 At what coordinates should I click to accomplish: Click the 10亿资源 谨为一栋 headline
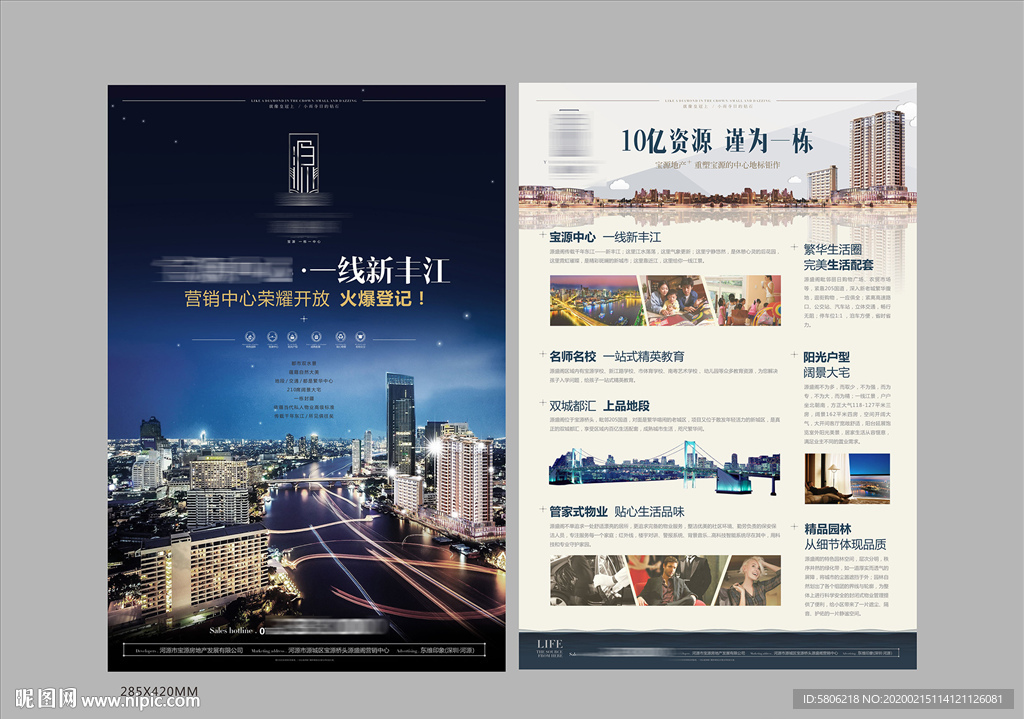pyautogui.click(x=717, y=141)
